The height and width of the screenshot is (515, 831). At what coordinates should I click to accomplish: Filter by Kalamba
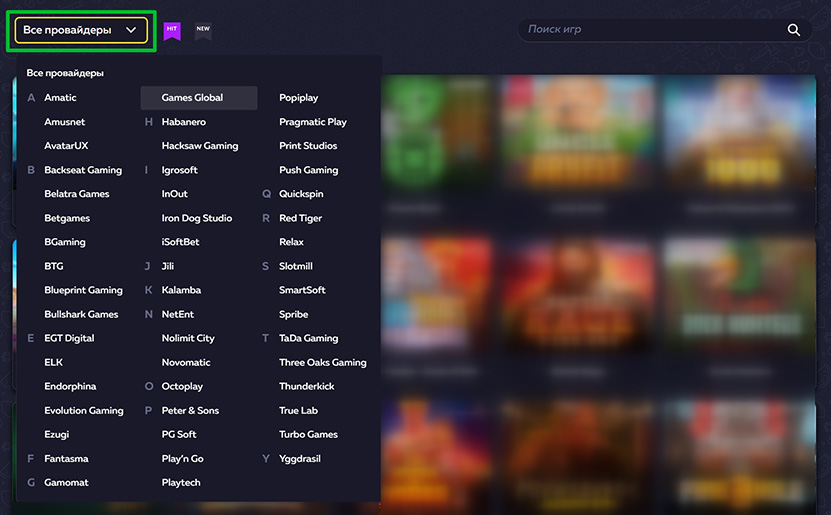pyautogui.click(x=181, y=290)
